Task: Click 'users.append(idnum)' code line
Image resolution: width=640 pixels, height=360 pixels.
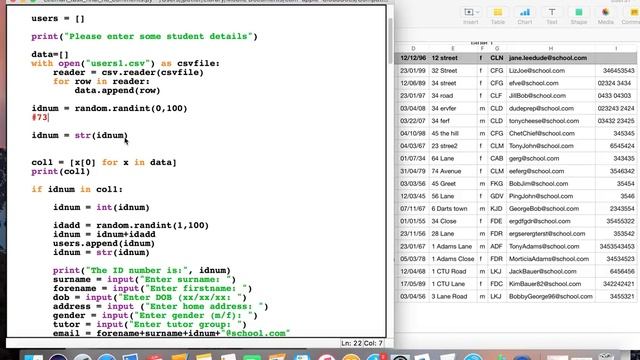Action: 104,243
